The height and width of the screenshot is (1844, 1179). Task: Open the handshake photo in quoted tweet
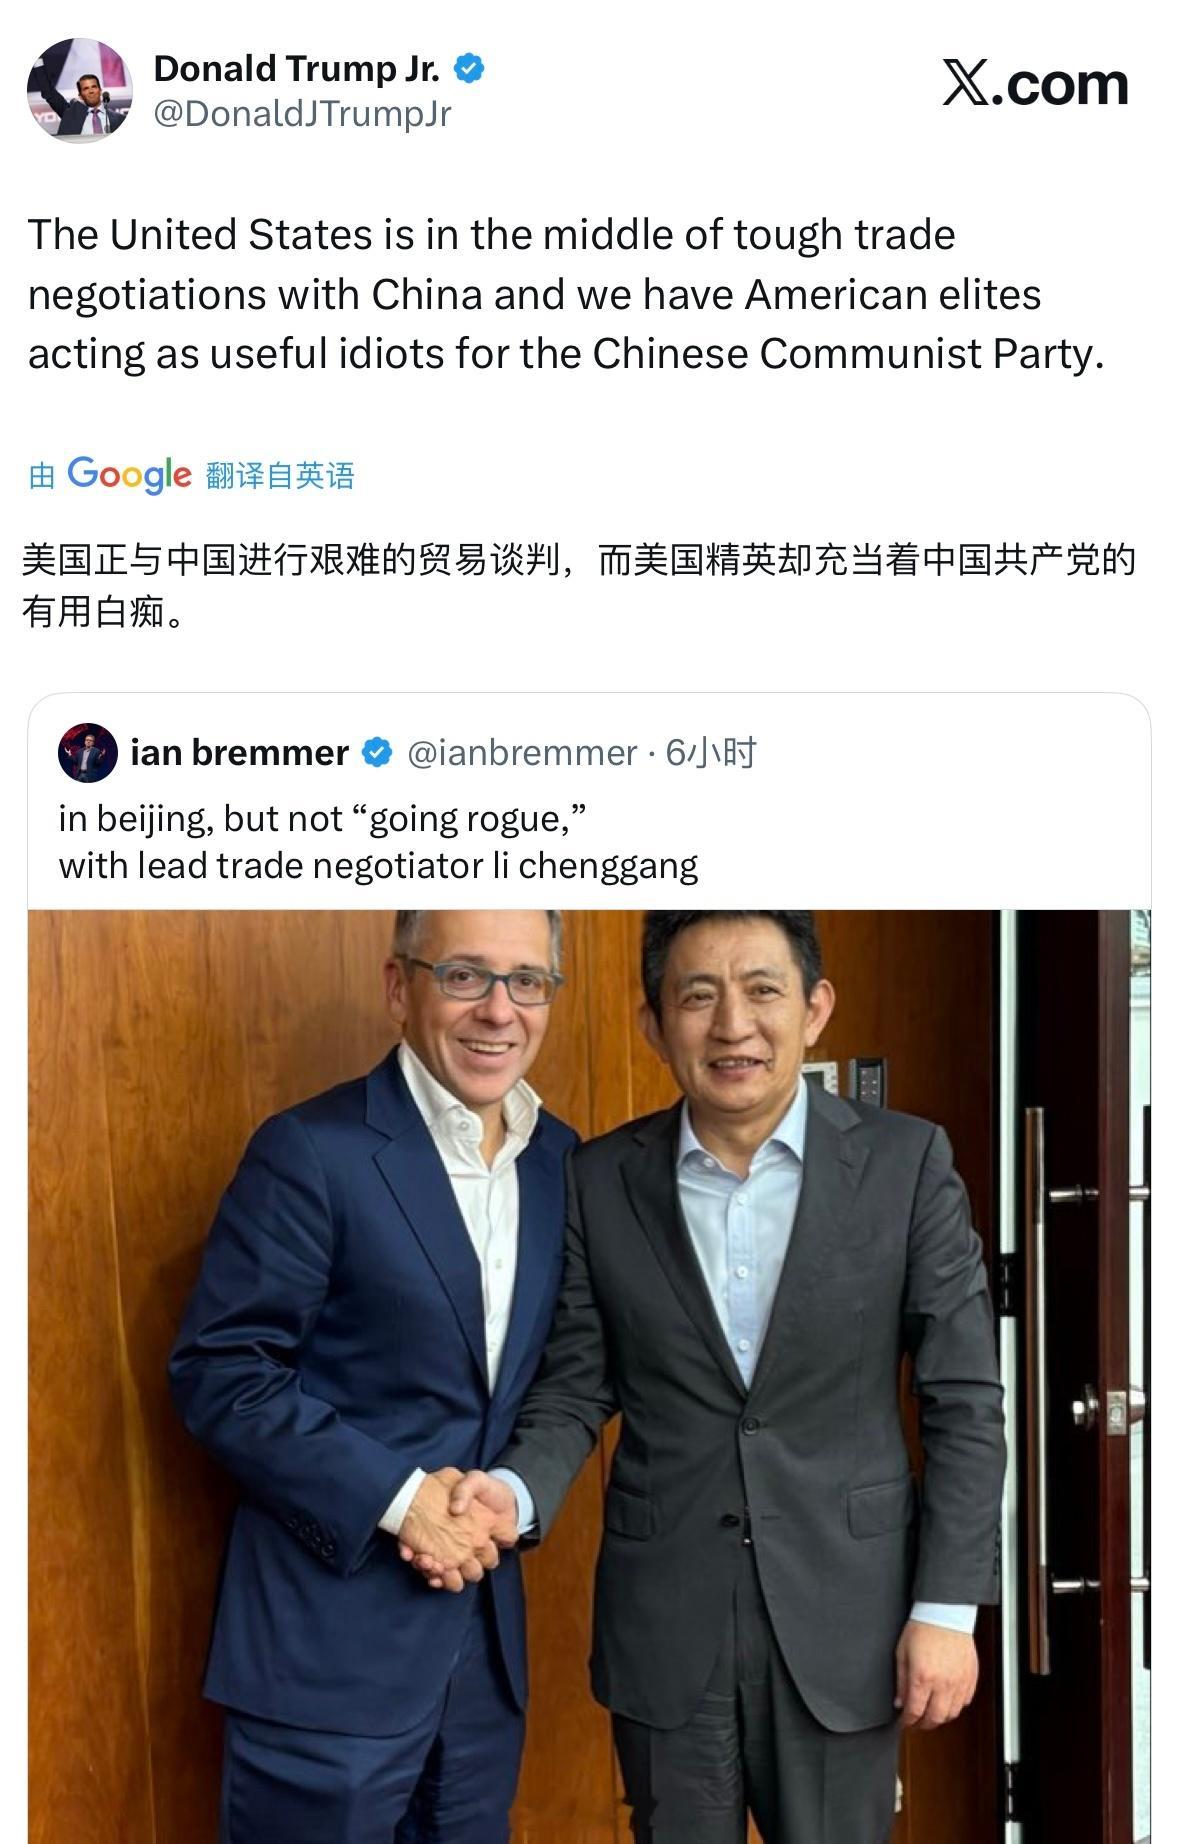coord(589,1376)
